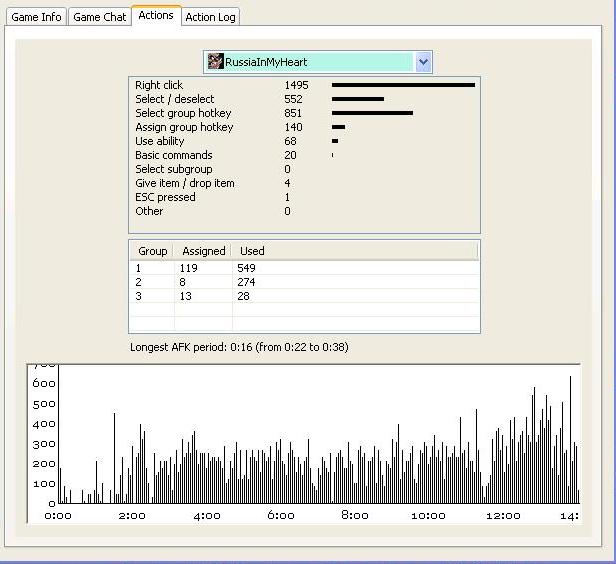
Task: Select the RussiaInMyHeart player name field
Action: click(x=317, y=62)
